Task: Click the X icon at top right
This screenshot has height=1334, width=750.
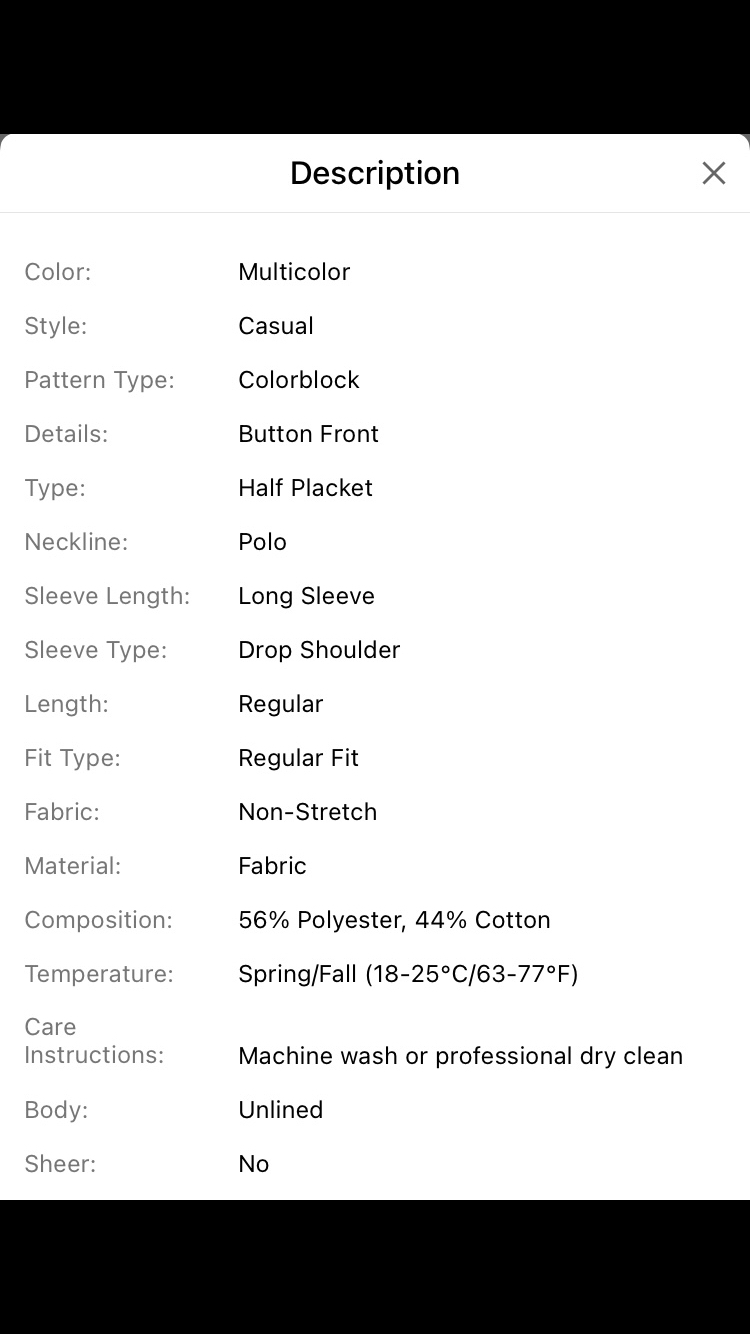Action: pyautogui.click(x=713, y=172)
